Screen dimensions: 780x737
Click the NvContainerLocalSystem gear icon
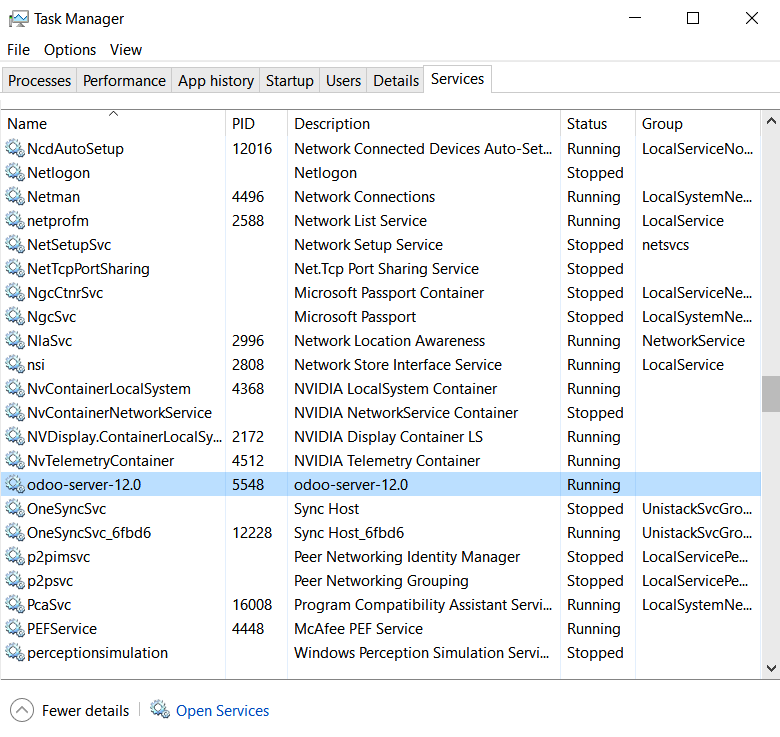pyautogui.click(x=15, y=388)
